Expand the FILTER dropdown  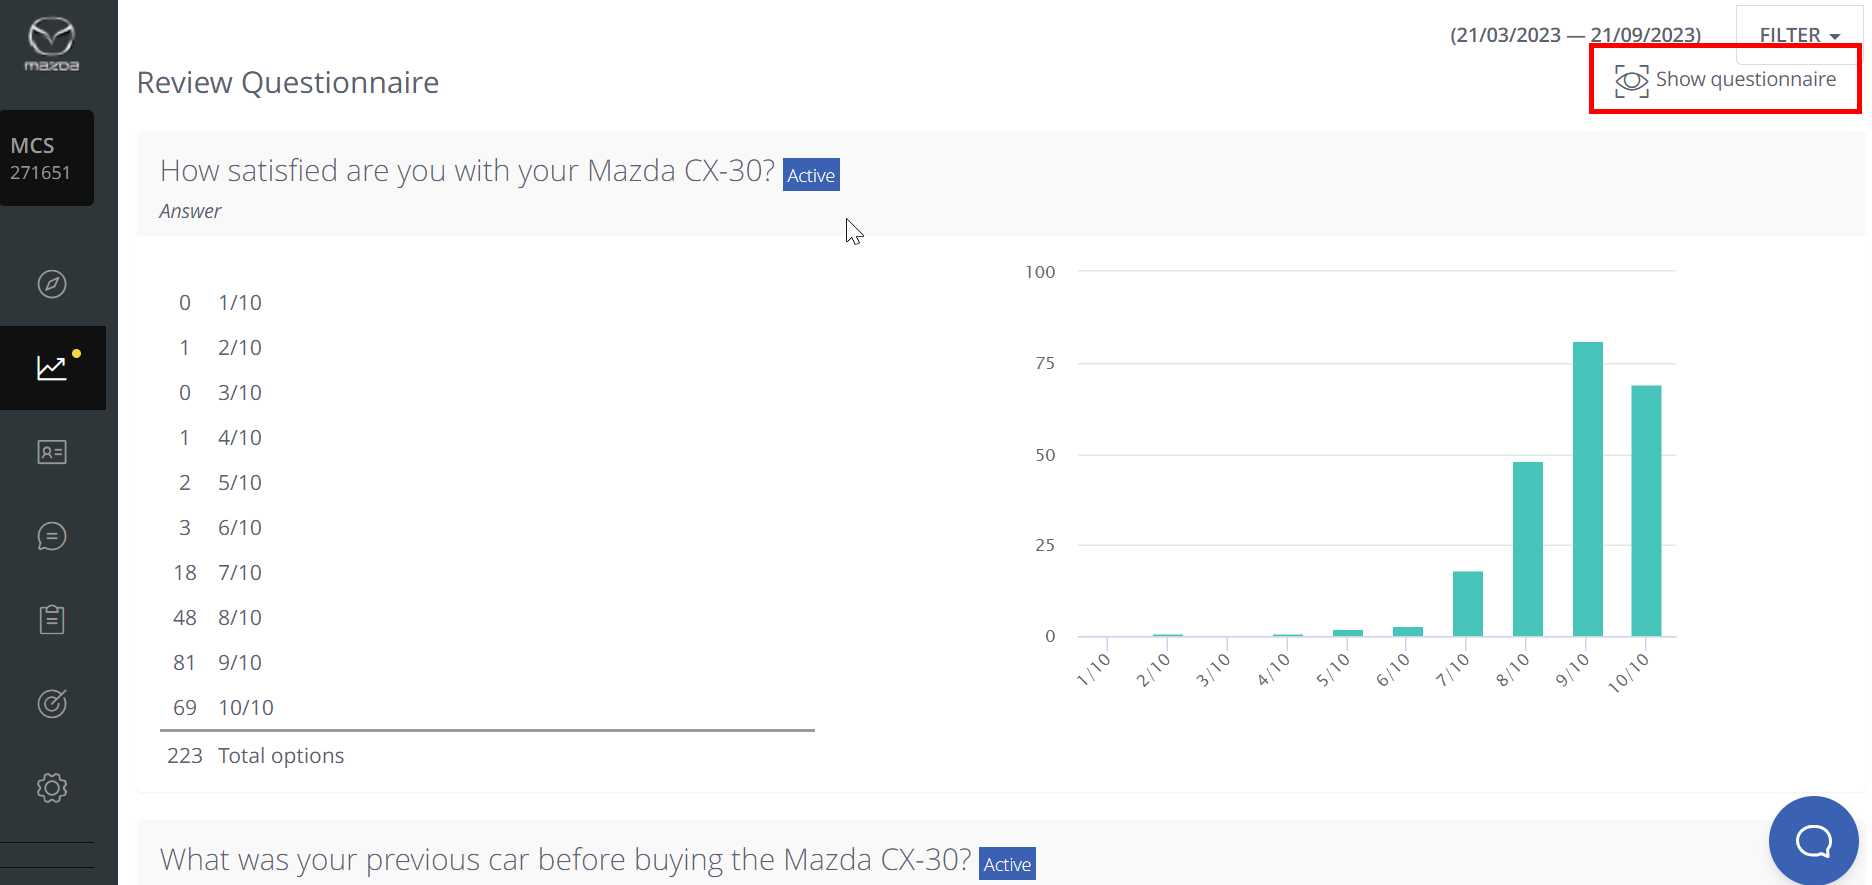tap(1799, 35)
